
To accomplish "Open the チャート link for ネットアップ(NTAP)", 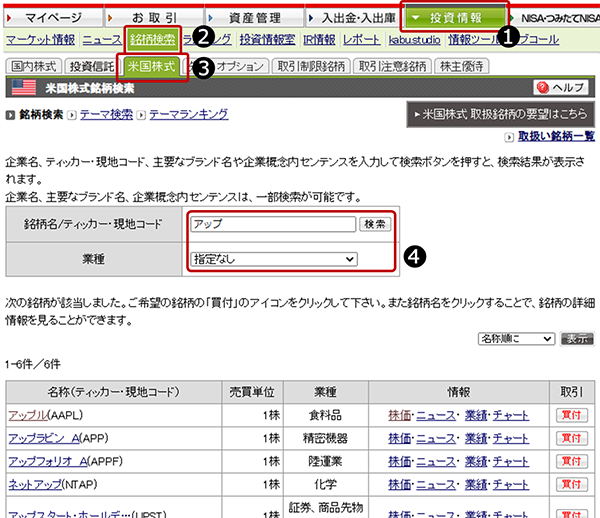I will 510,487.
